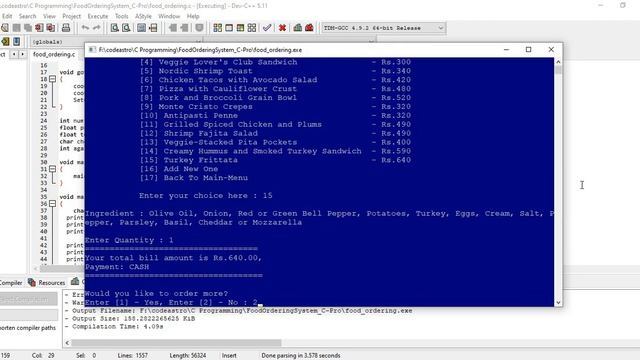Viewport: 640px width, 360px height.
Task: Click the console window title bar icon
Action: (x=92, y=50)
